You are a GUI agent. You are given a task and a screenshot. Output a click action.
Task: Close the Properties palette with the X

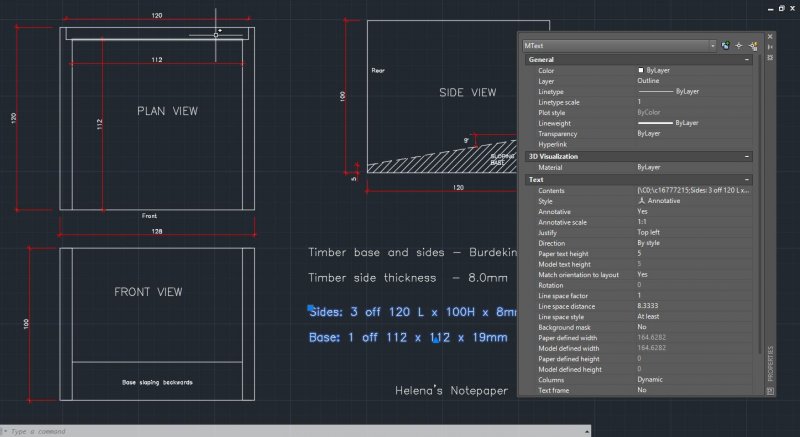(x=770, y=36)
